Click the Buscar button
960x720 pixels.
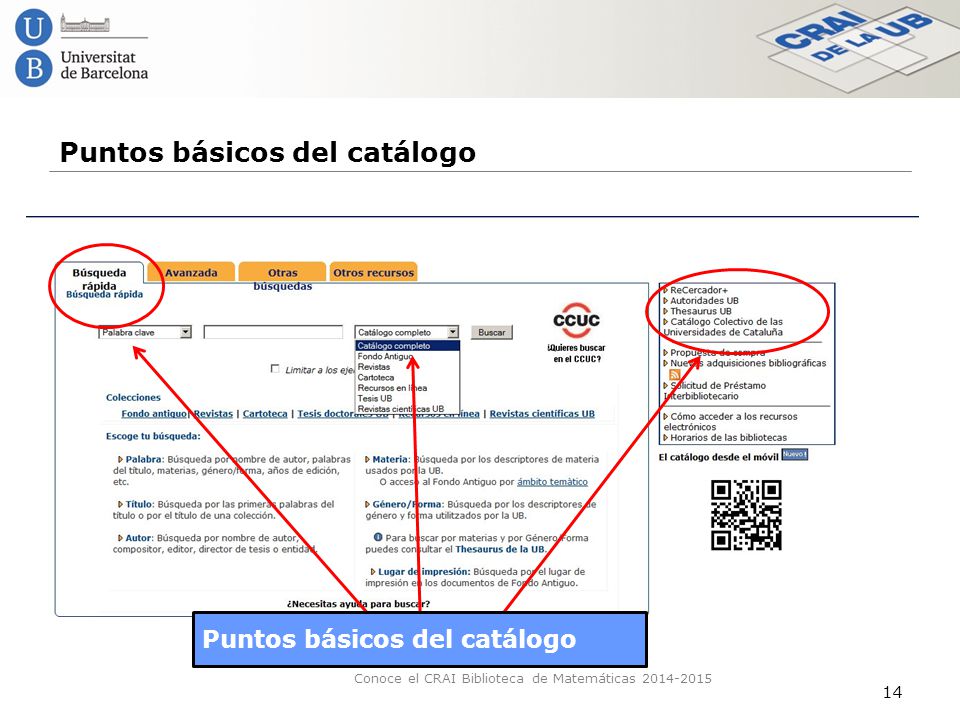492,332
